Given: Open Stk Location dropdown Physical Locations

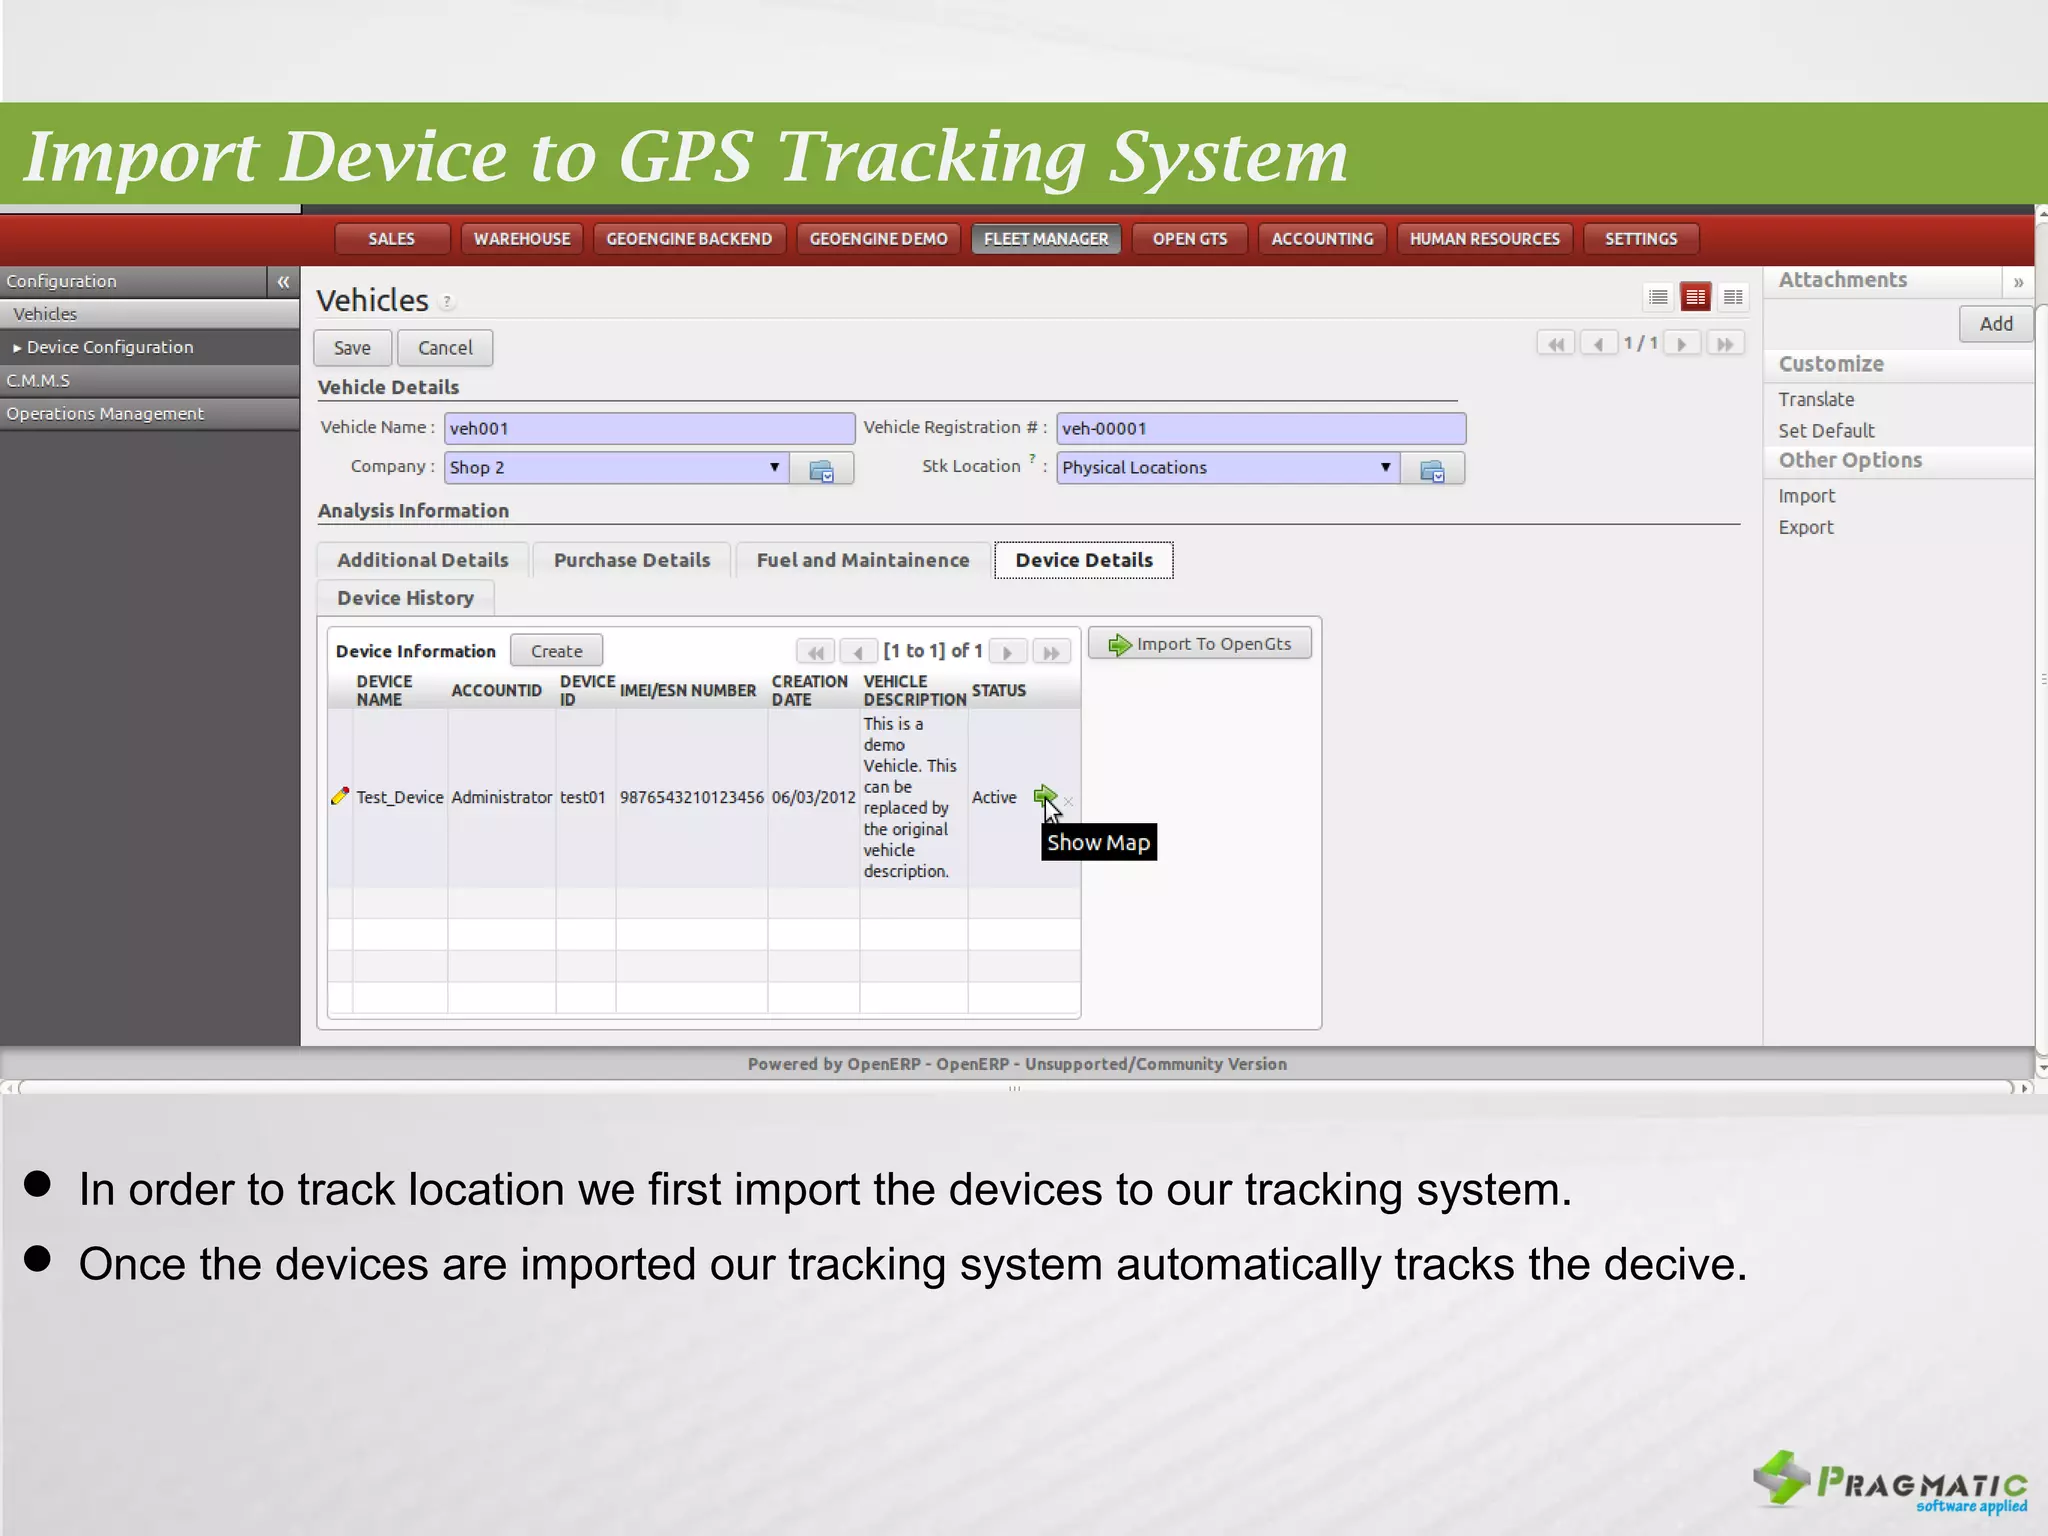Looking at the screenshot, I should [x=1228, y=468].
